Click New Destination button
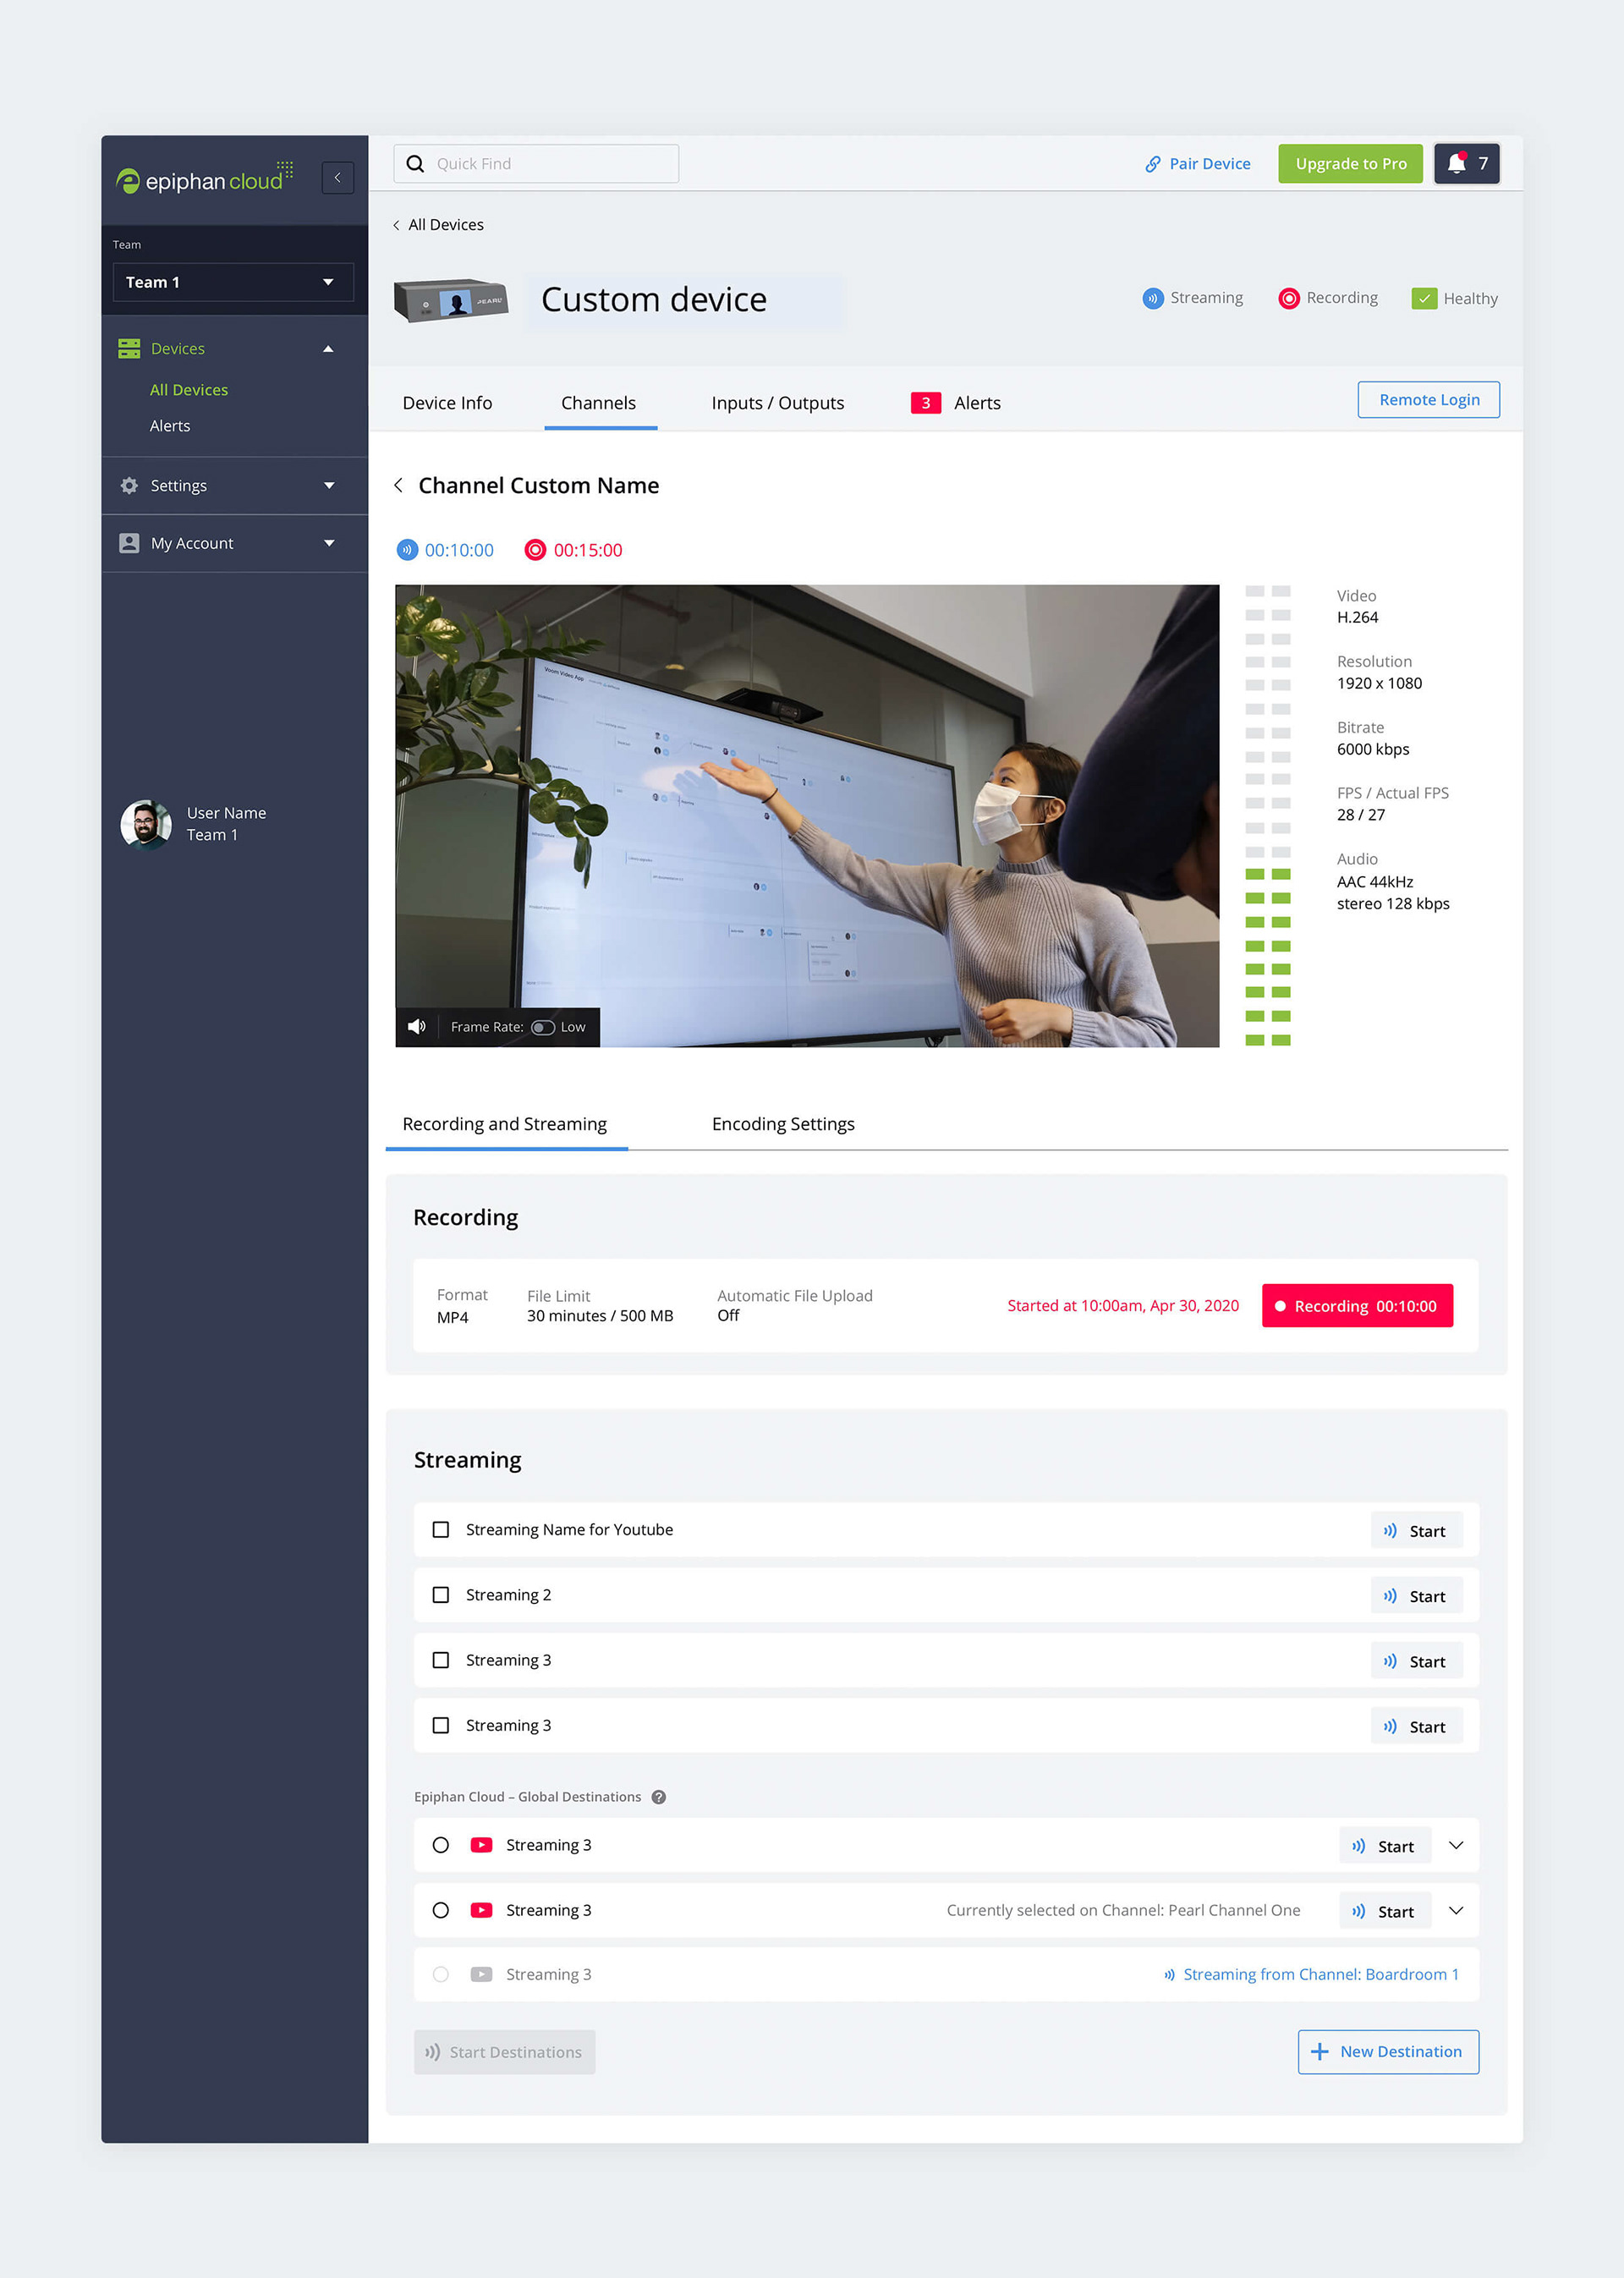Viewport: 1624px width, 2278px height. coord(1388,2052)
